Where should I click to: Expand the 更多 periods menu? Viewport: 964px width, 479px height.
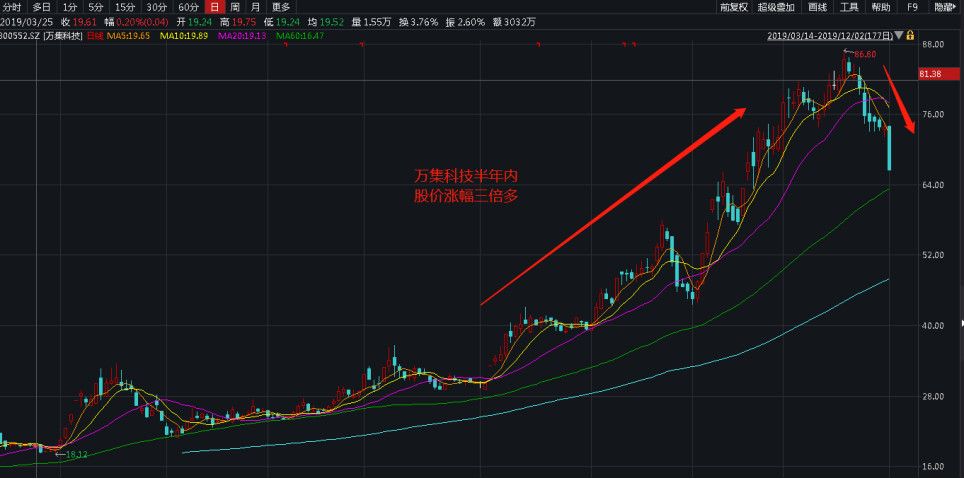[x=281, y=7]
